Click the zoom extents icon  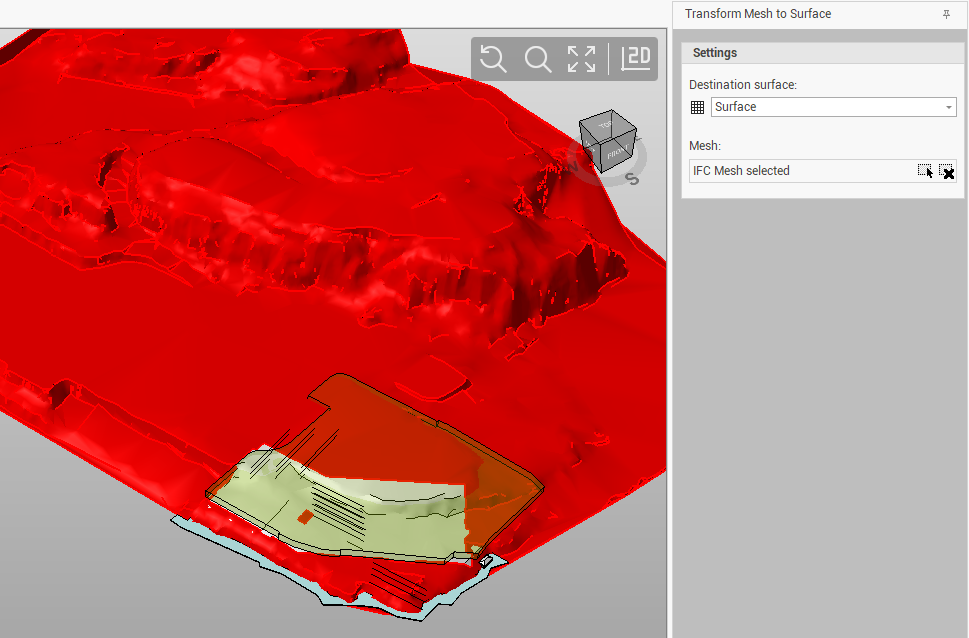[x=581, y=59]
